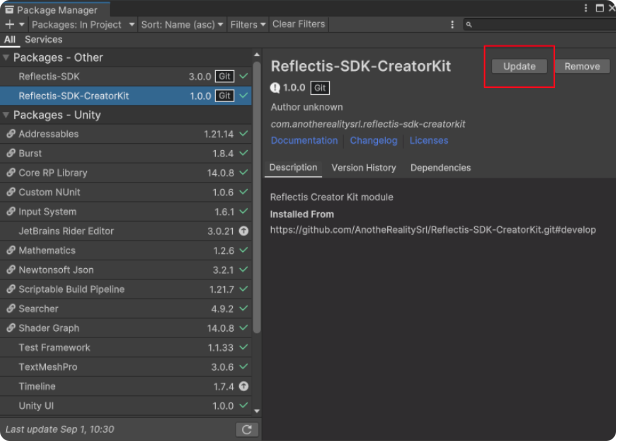Click the installed checkmark for Reflectis-SDK-CreatorKit
Image resolution: width=617 pixels, height=441 pixels.
point(244,95)
